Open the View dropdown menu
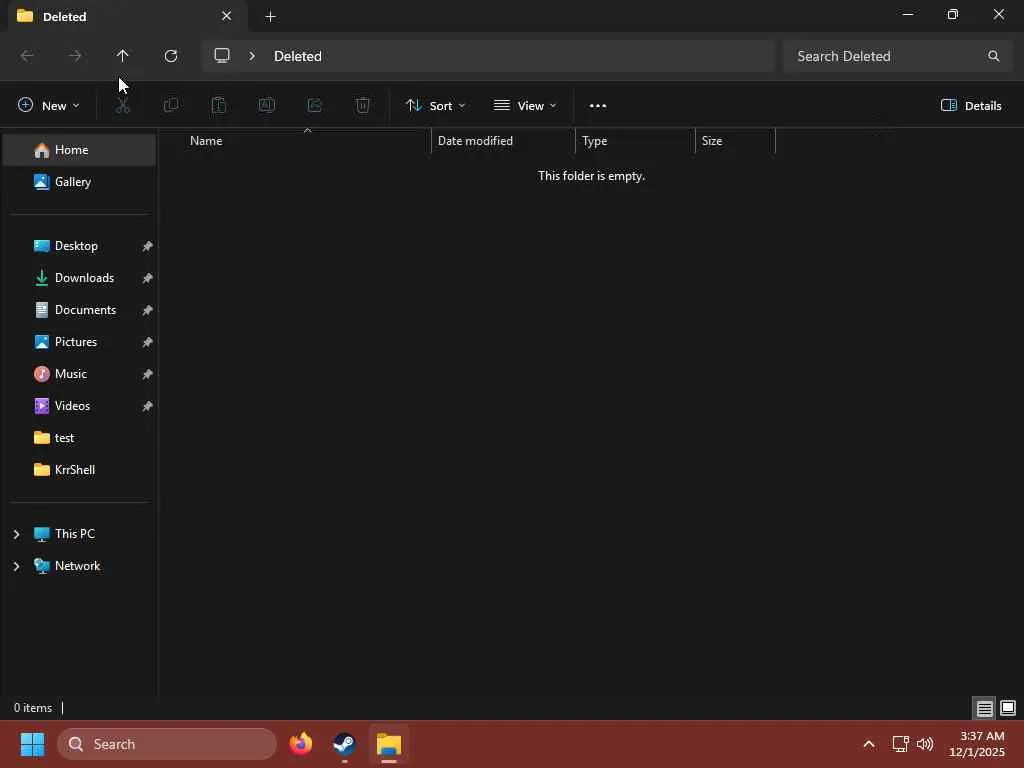Image resolution: width=1024 pixels, height=768 pixels. (525, 106)
